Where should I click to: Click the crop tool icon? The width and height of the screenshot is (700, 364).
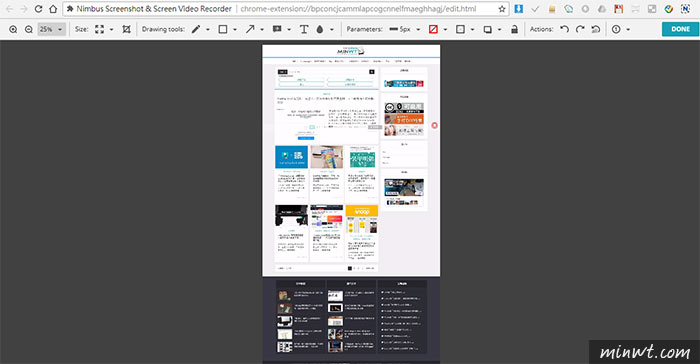(126, 29)
